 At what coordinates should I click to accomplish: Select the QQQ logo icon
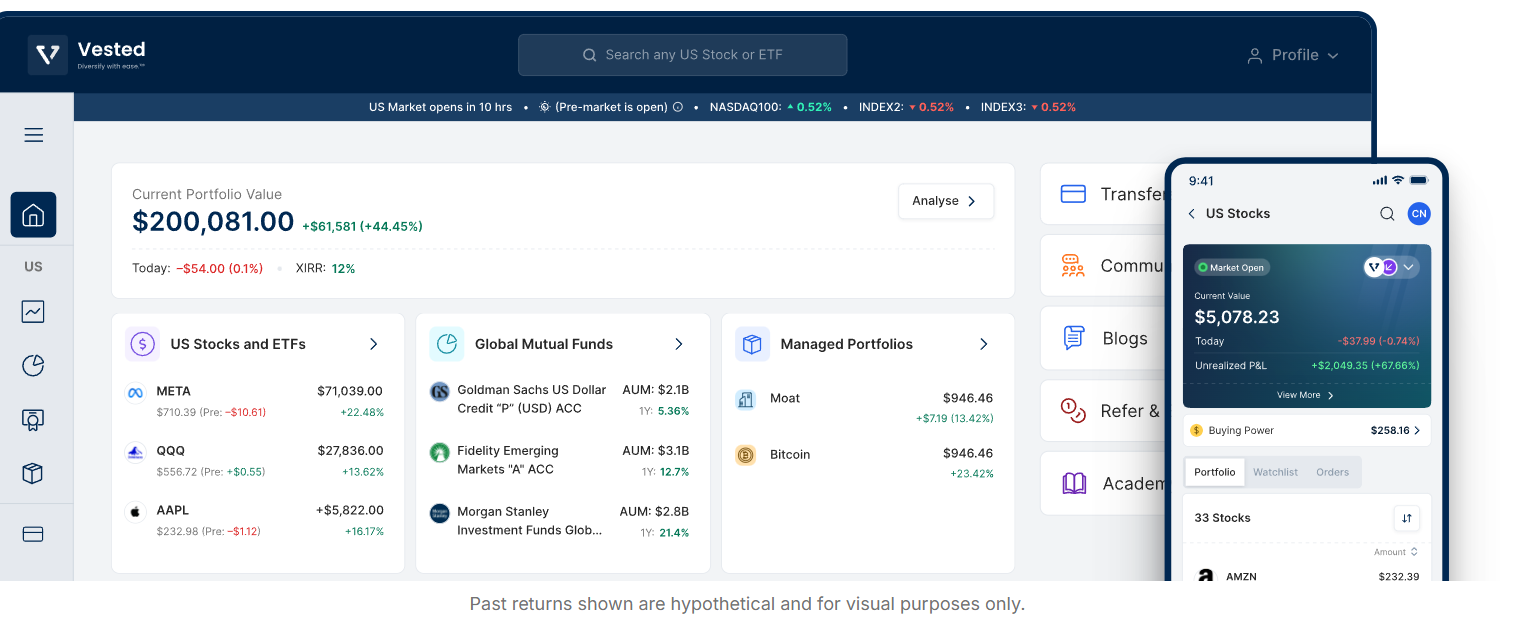coord(135,453)
